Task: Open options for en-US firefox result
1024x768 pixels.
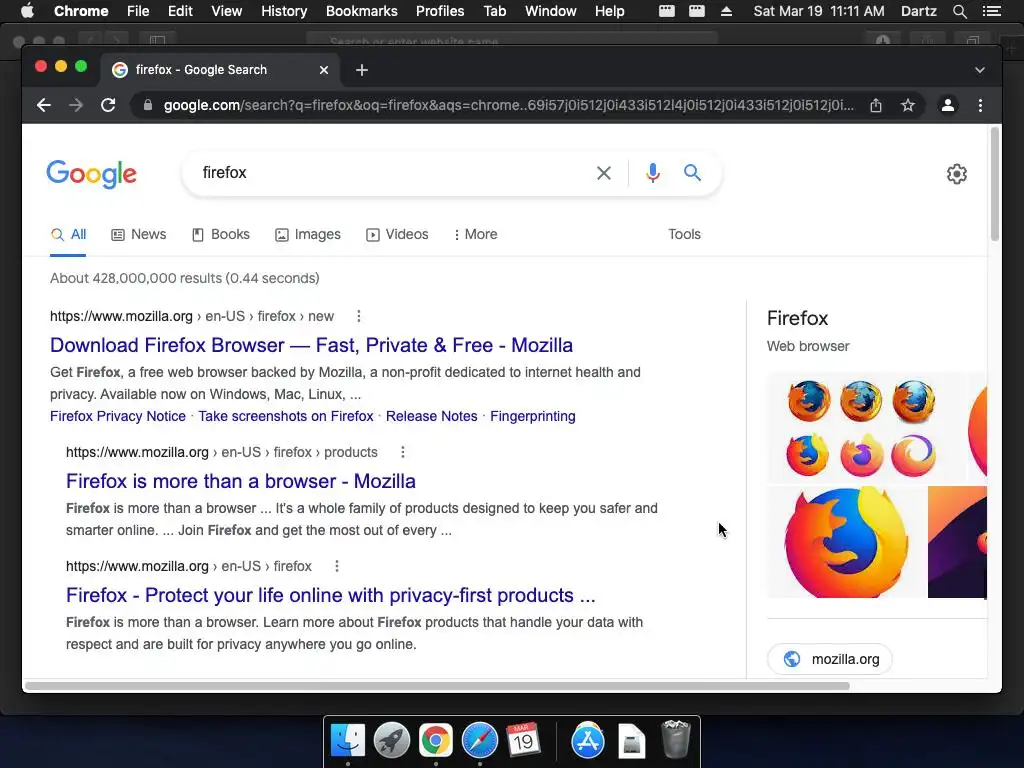Action: pyautogui.click(x=337, y=566)
